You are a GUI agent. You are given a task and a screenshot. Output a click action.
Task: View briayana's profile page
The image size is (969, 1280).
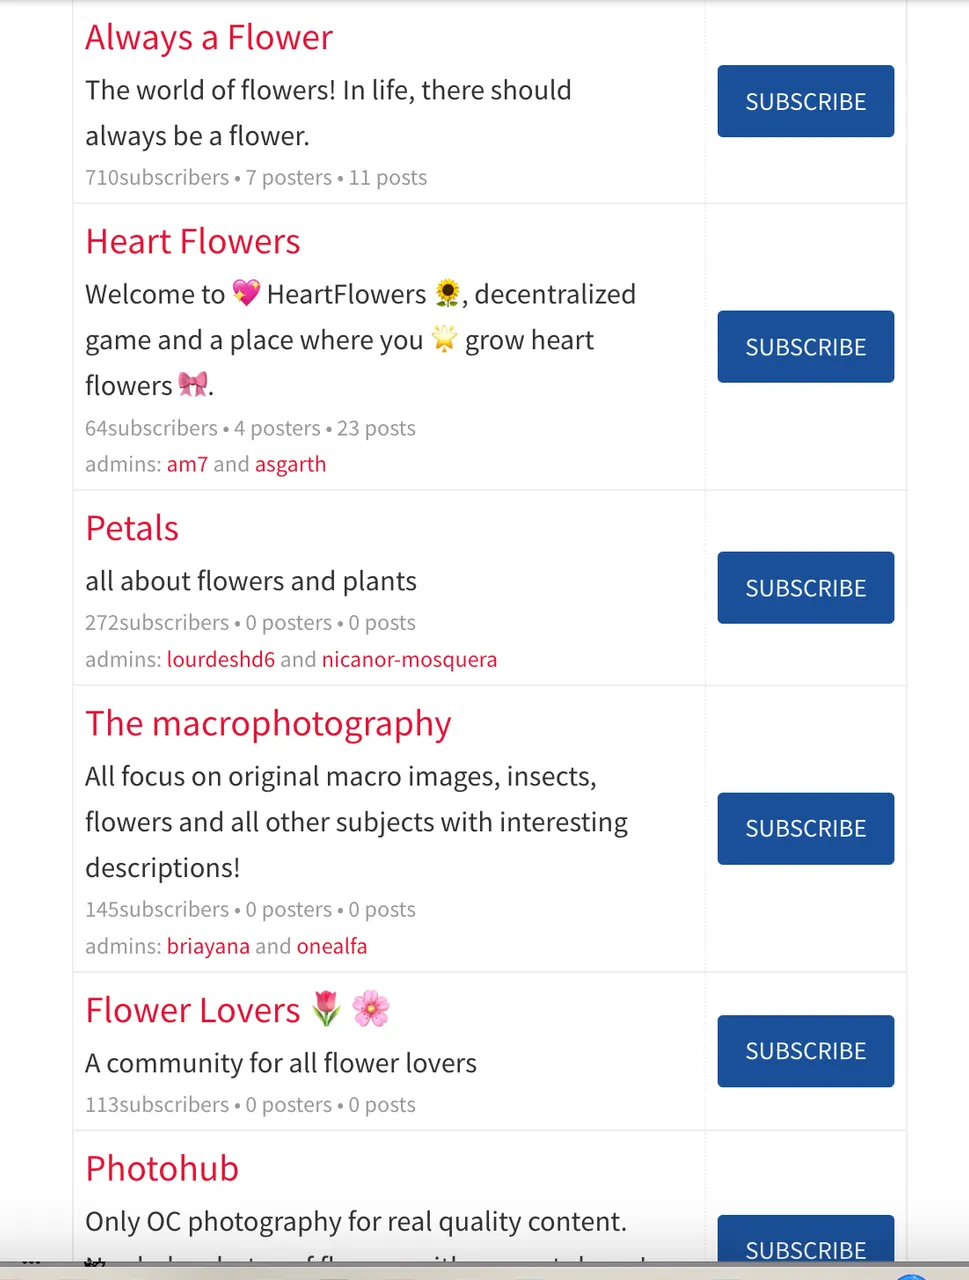[208, 947]
